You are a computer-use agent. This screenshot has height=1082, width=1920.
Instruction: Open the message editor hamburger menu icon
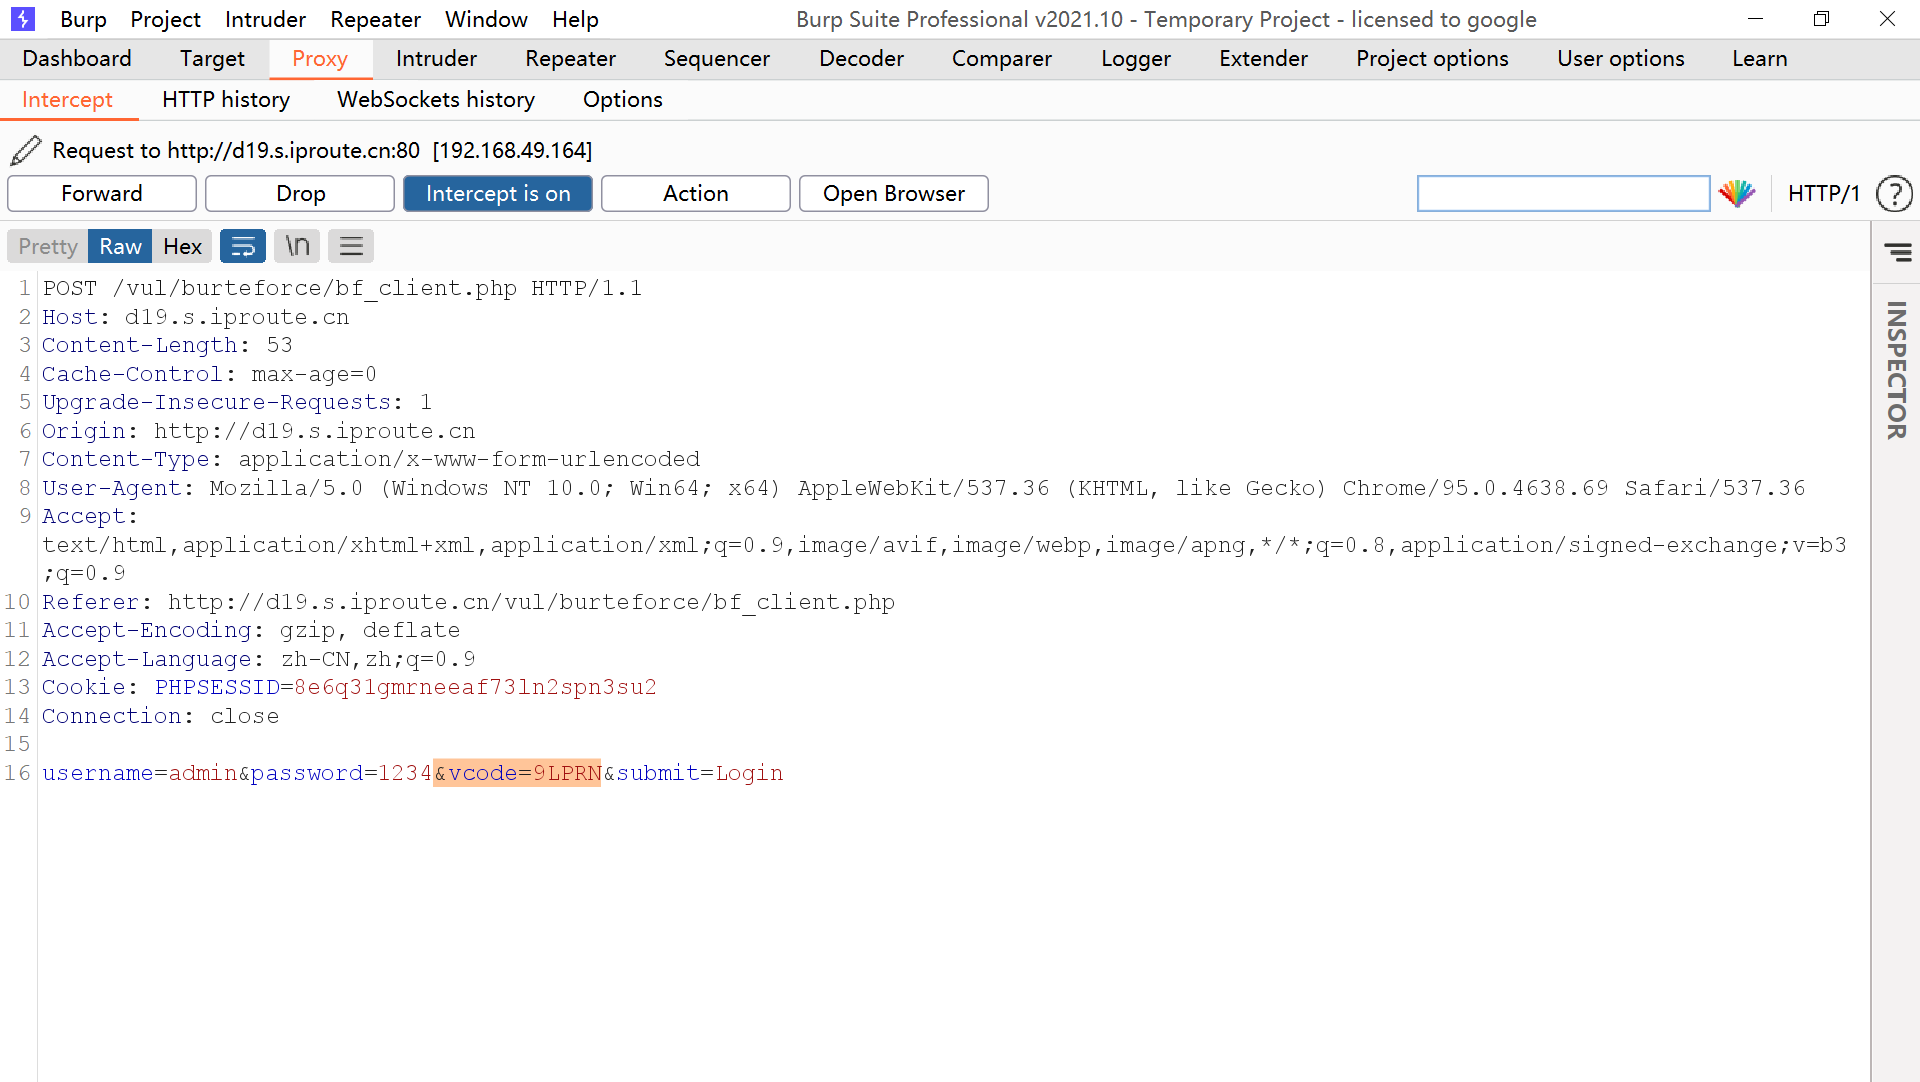coord(351,246)
